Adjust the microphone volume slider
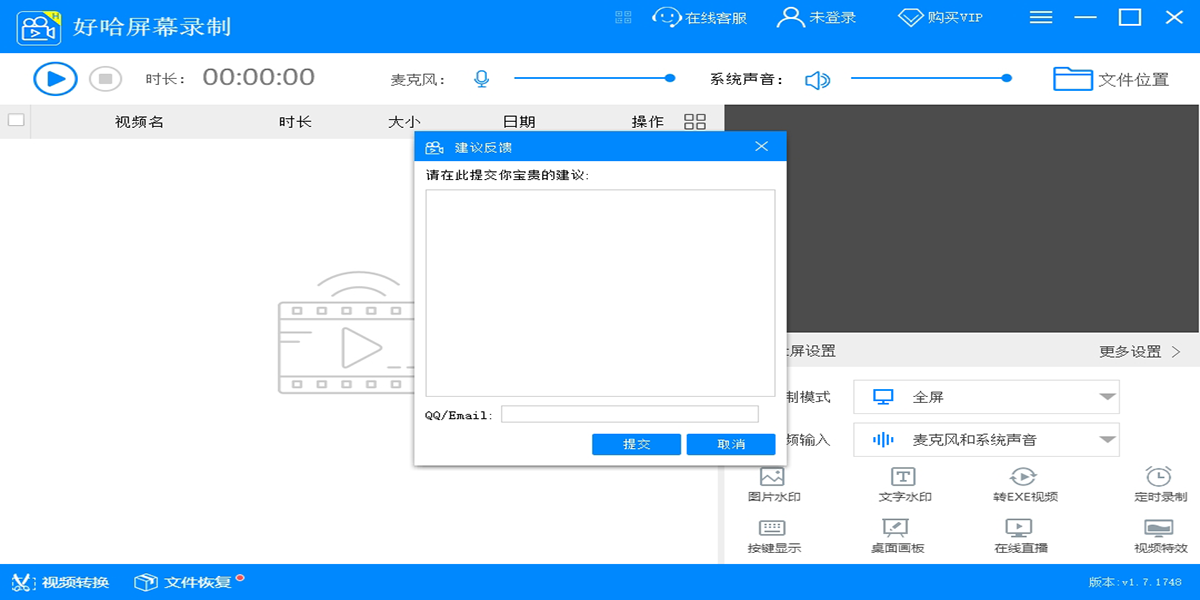The image size is (1200, 600). [x=595, y=78]
